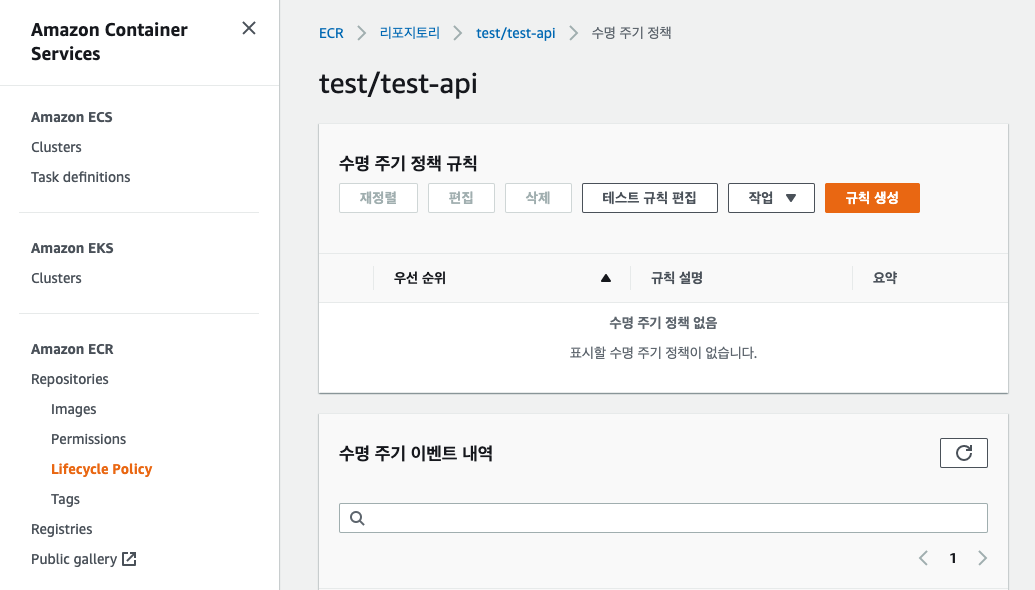Open the 작업 dropdown menu

[771, 198]
